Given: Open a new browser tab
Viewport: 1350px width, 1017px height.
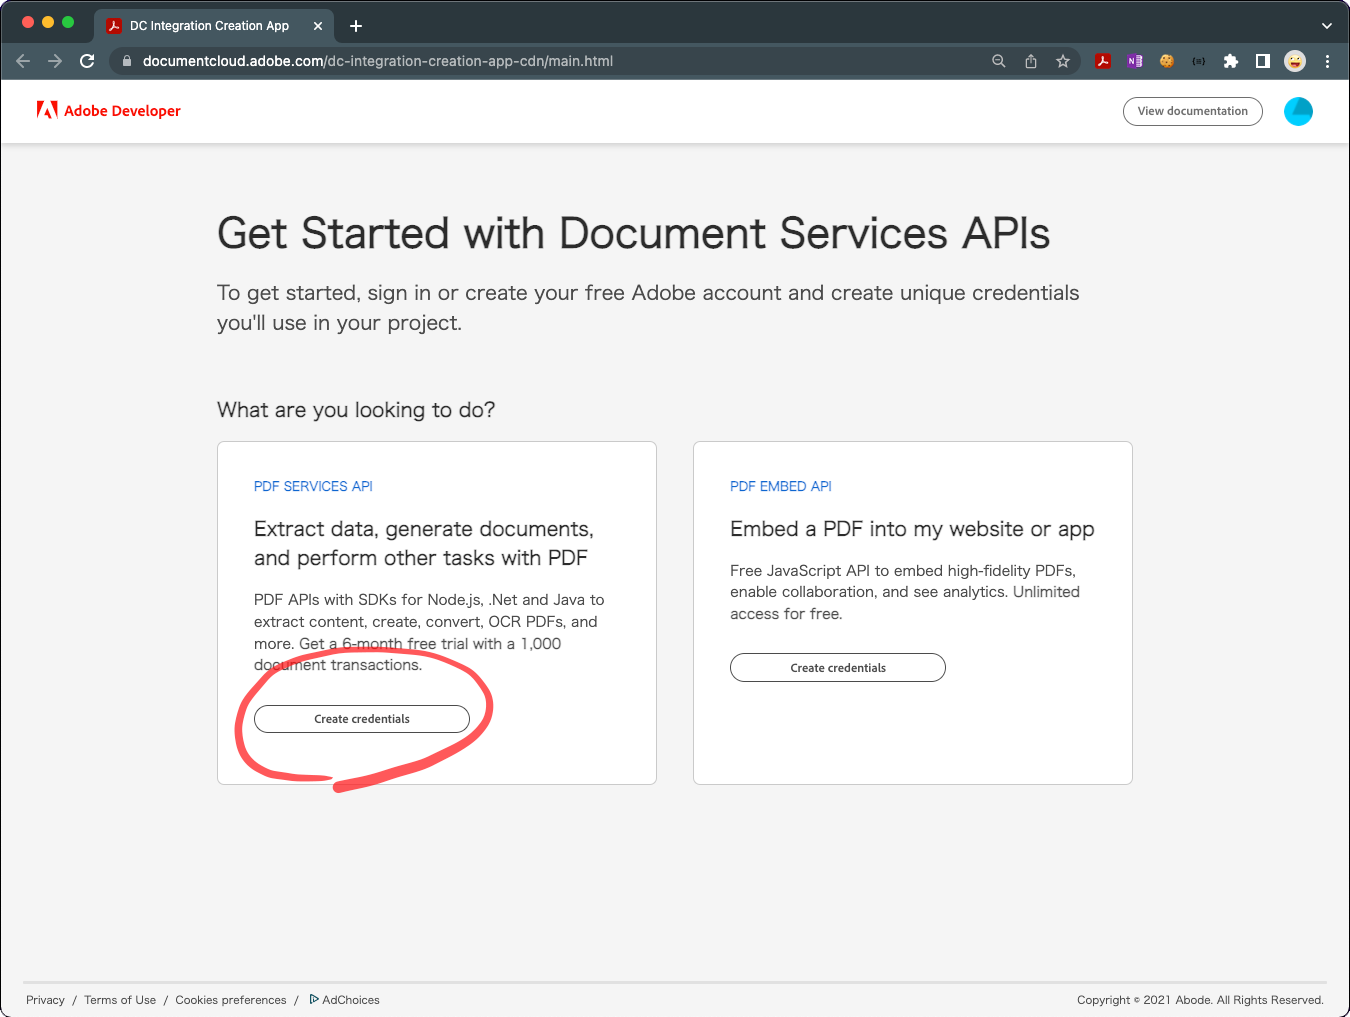Looking at the screenshot, I should (355, 25).
